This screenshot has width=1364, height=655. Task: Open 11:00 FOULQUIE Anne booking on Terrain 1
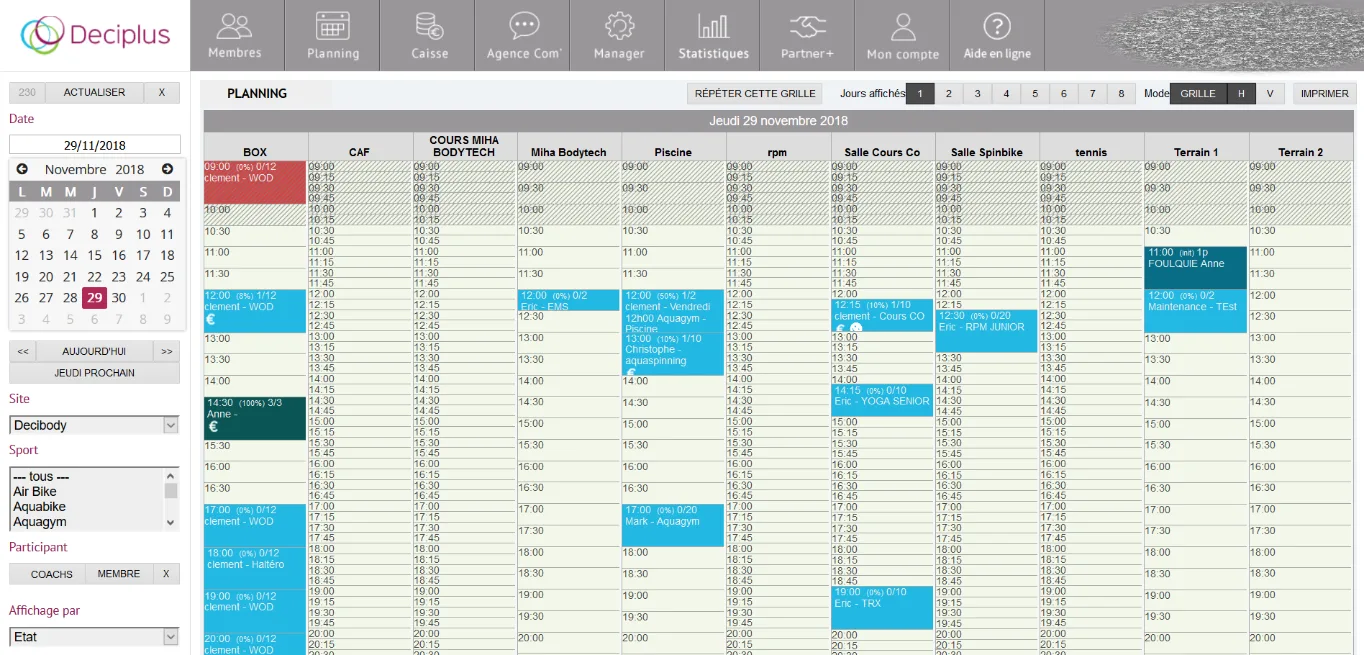1196,268
